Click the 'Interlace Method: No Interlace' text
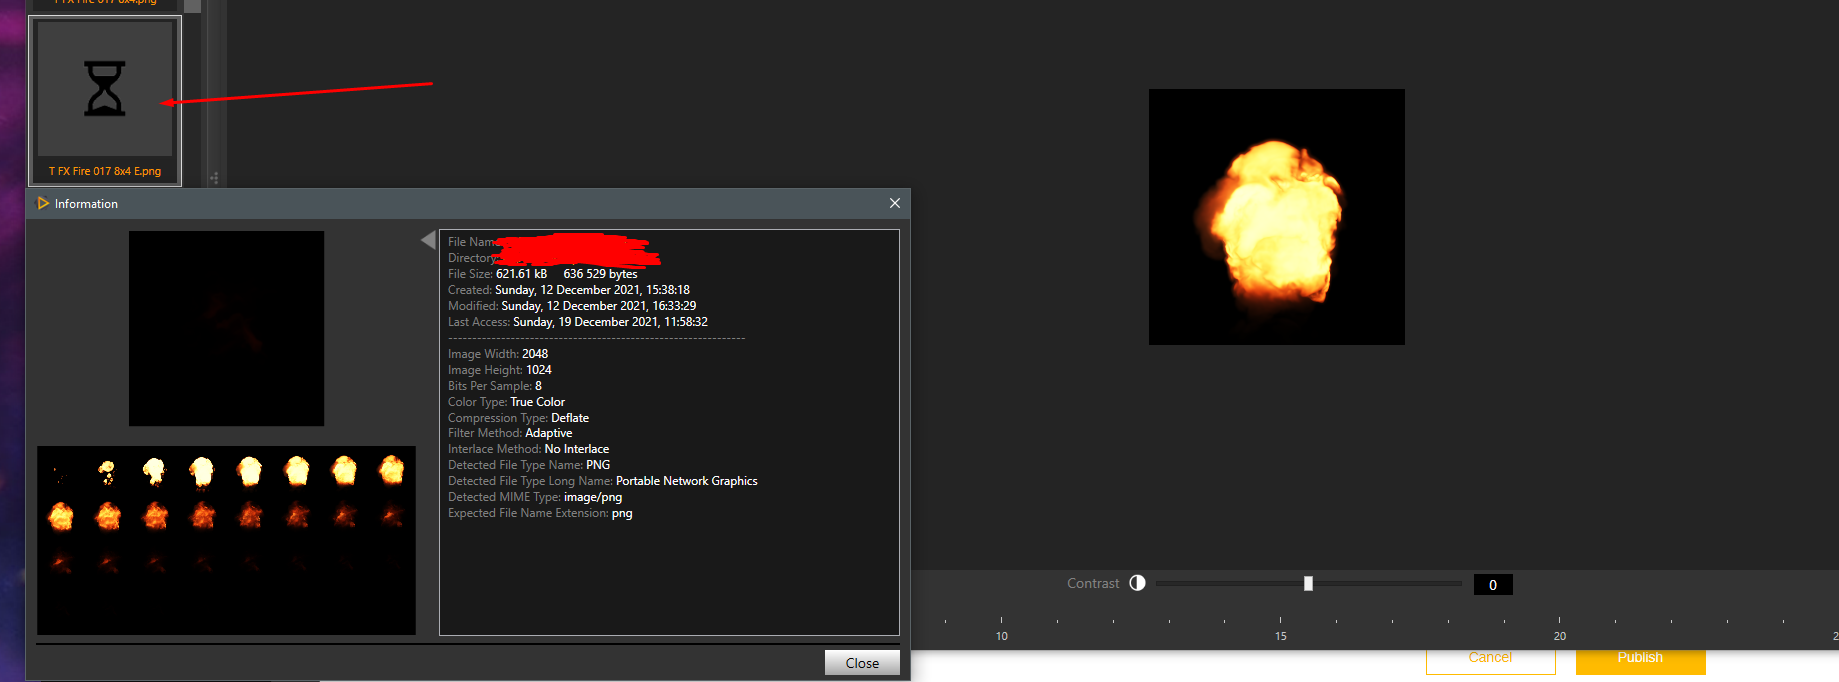Image resolution: width=1839 pixels, height=682 pixels. tap(528, 449)
